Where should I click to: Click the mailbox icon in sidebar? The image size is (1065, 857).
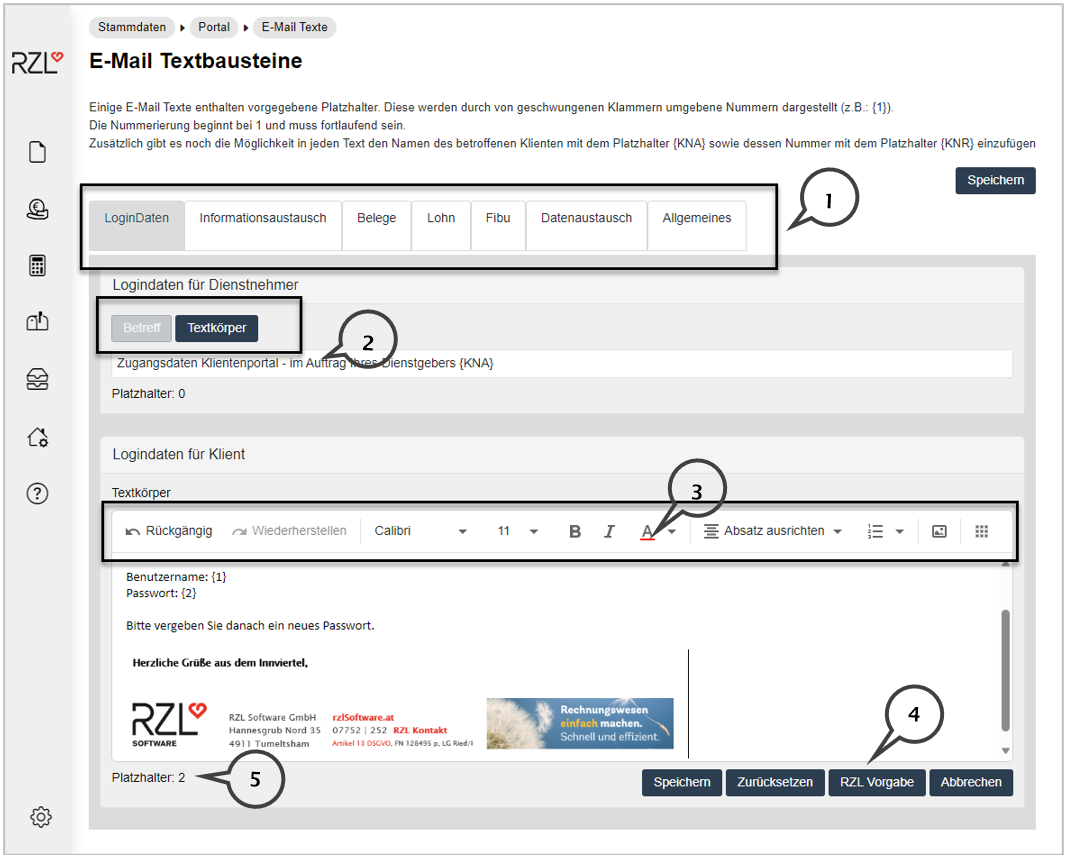point(37,321)
